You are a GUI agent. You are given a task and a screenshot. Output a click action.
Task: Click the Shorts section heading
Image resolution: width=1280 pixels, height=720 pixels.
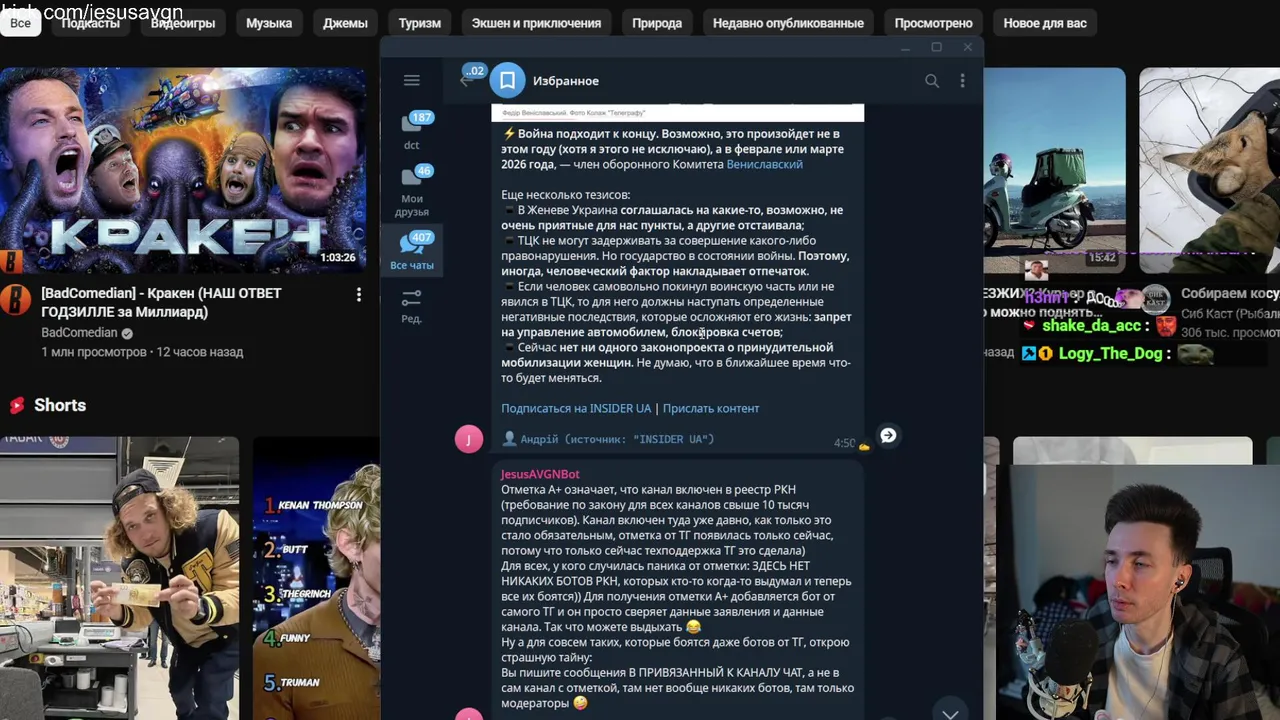60,405
